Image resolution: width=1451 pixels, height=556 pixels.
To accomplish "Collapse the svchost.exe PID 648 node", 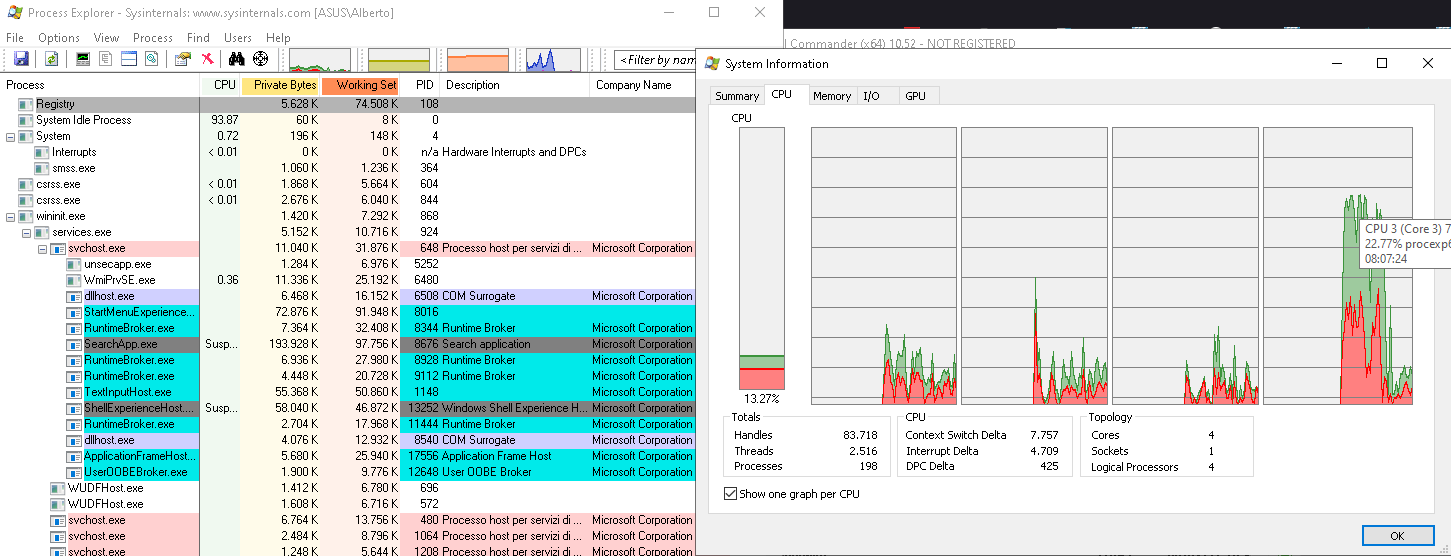I will click(x=43, y=248).
